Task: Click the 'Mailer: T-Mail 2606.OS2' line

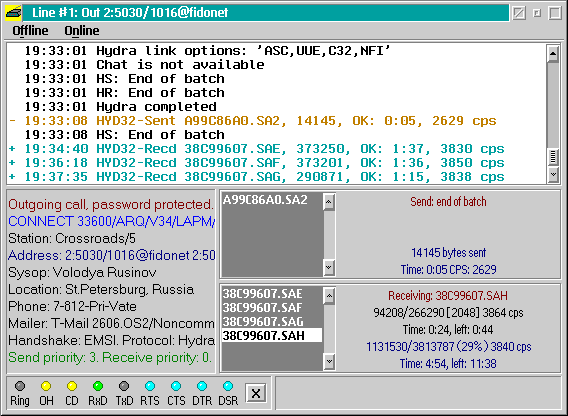Action: point(111,324)
